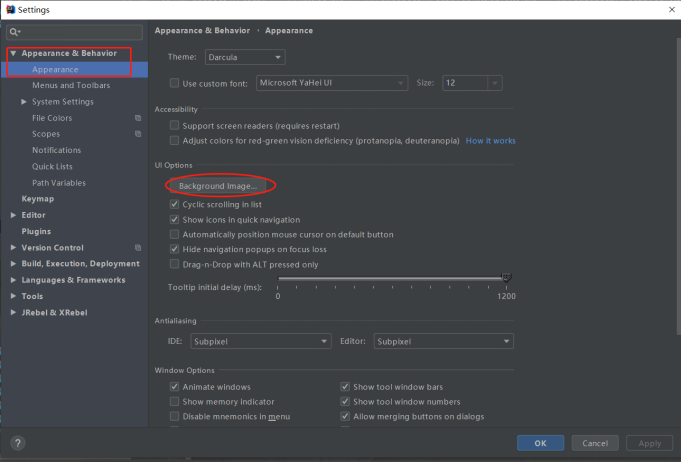Collapse the Appearance & Behavior tree node
The width and height of the screenshot is (681, 463).
click(x=13, y=53)
